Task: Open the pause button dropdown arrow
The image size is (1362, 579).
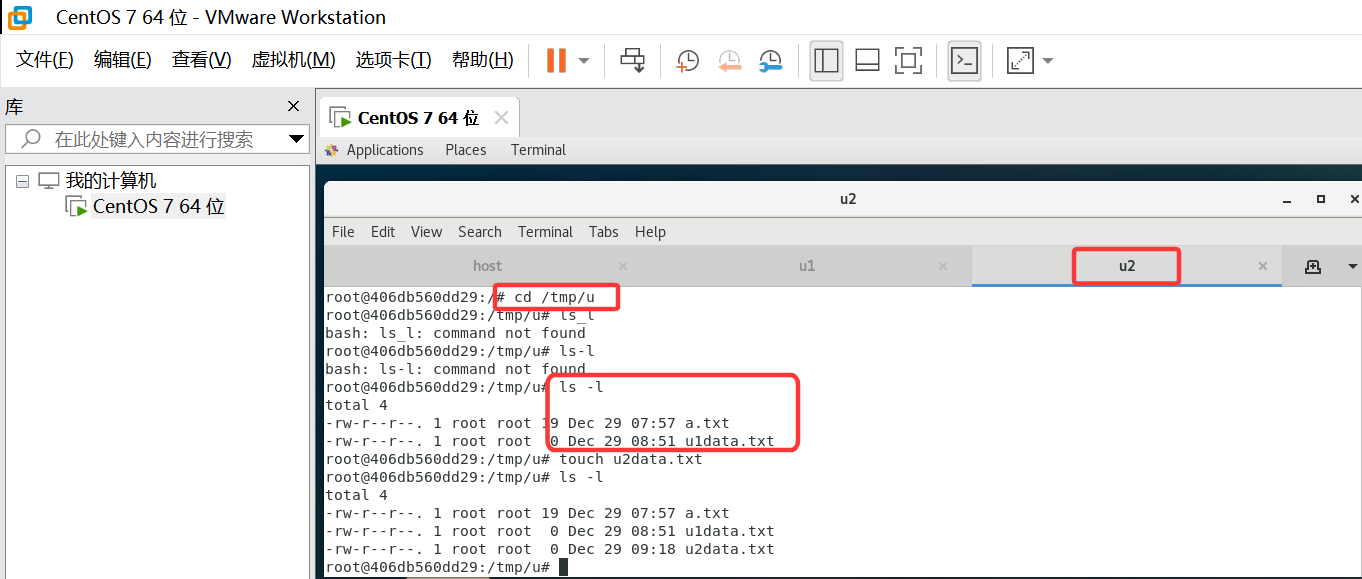Action: (x=581, y=60)
